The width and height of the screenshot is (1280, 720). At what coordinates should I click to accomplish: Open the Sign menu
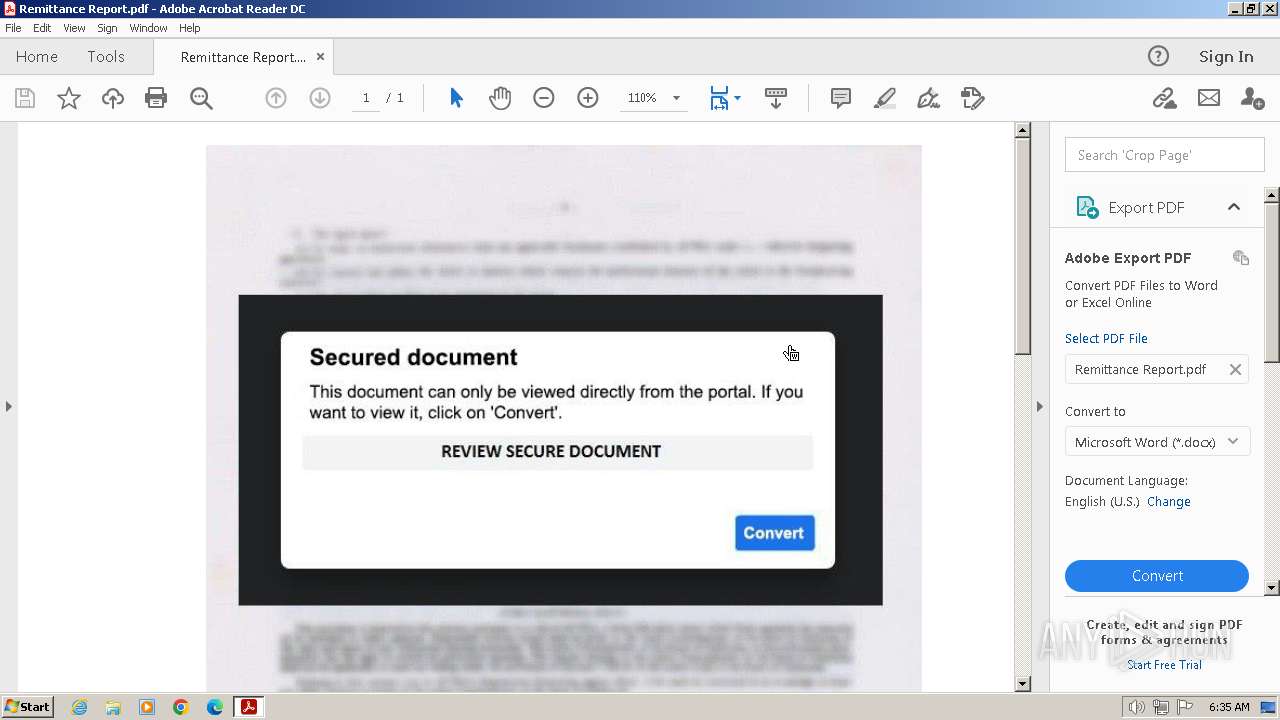[x=107, y=28]
